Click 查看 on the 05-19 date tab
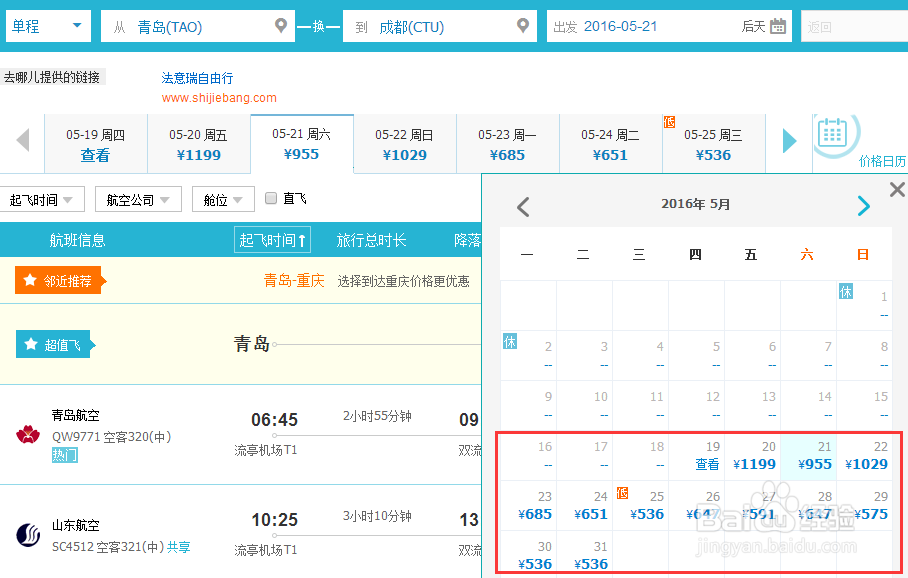Image resolution: width=908 pixels, height=578 pixels. (x=95, y=155)
